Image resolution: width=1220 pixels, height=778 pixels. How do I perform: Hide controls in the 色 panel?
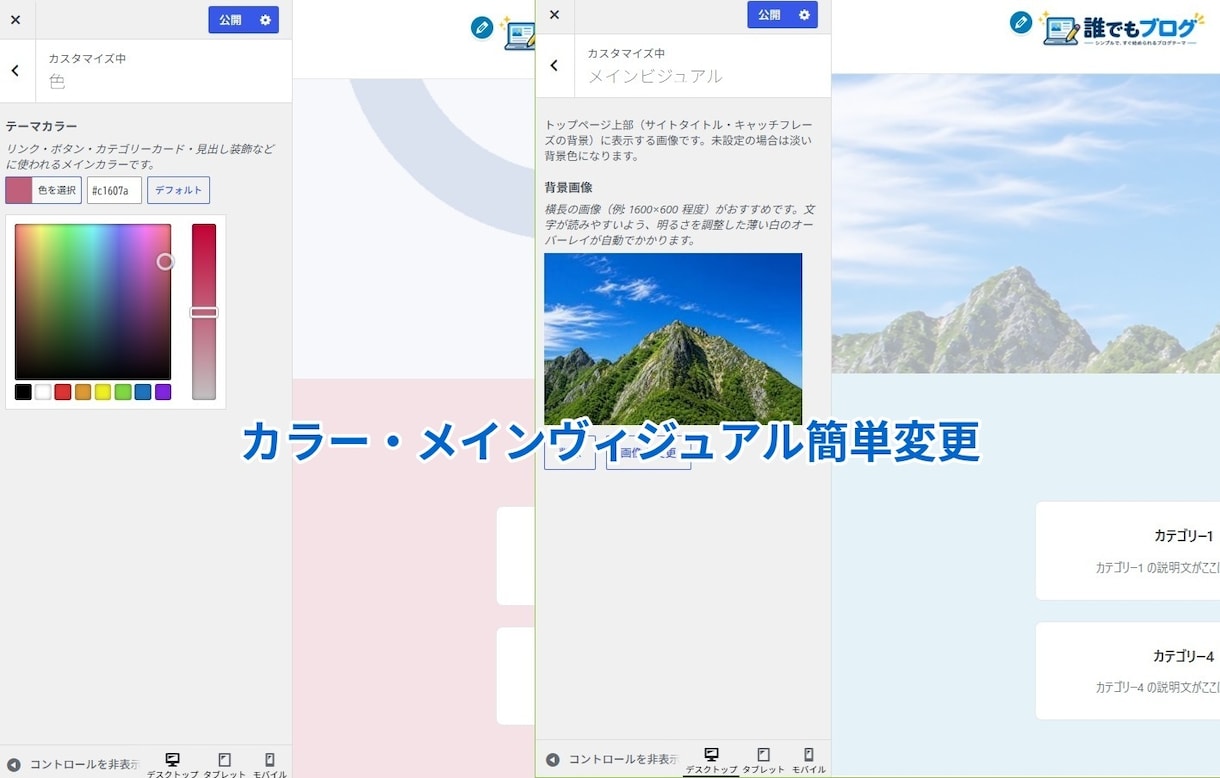click(x=72, y=764)
